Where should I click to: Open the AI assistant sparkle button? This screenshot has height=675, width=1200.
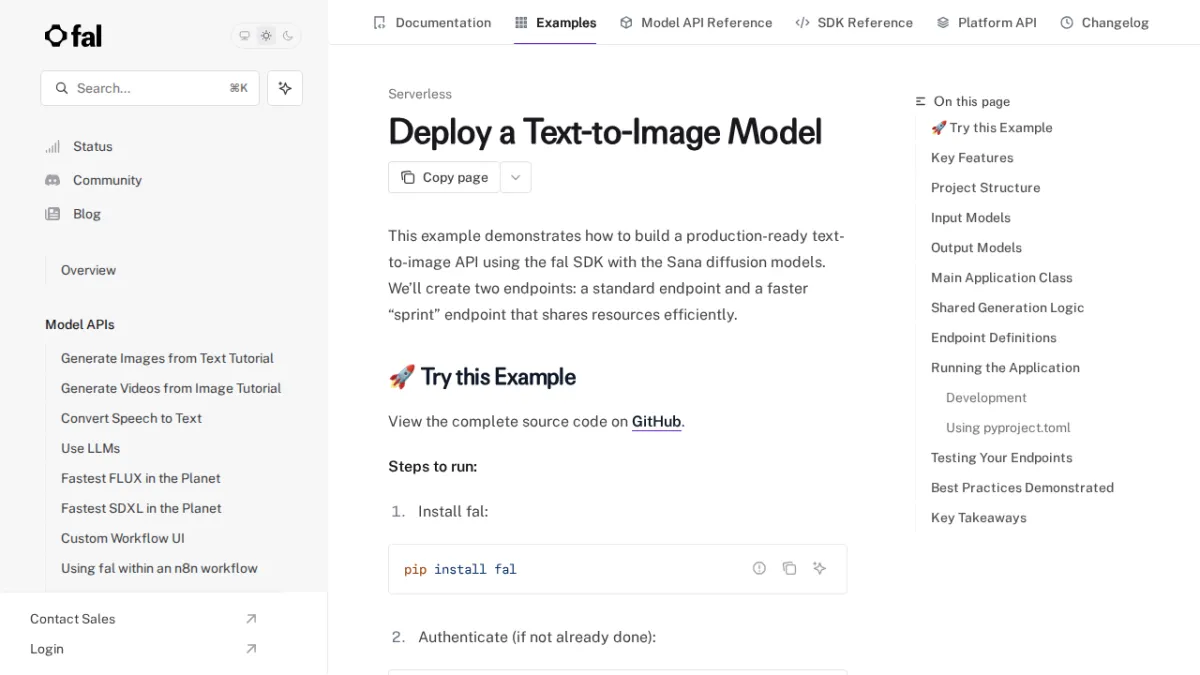point(285,88)
